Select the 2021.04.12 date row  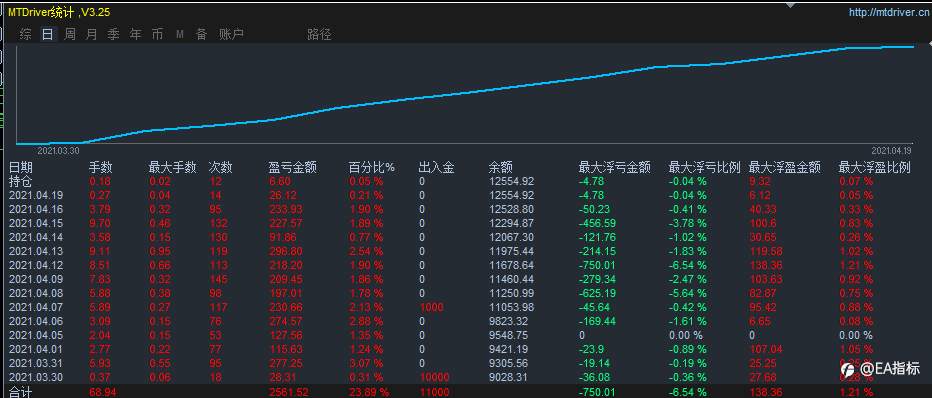[36, 265]
